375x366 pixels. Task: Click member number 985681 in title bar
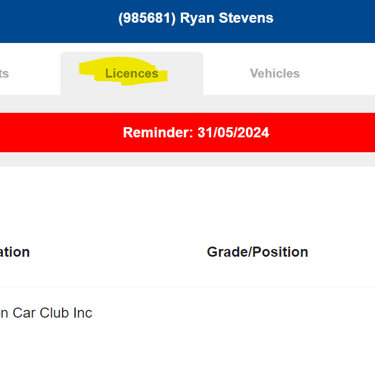[x=147, y=18]
